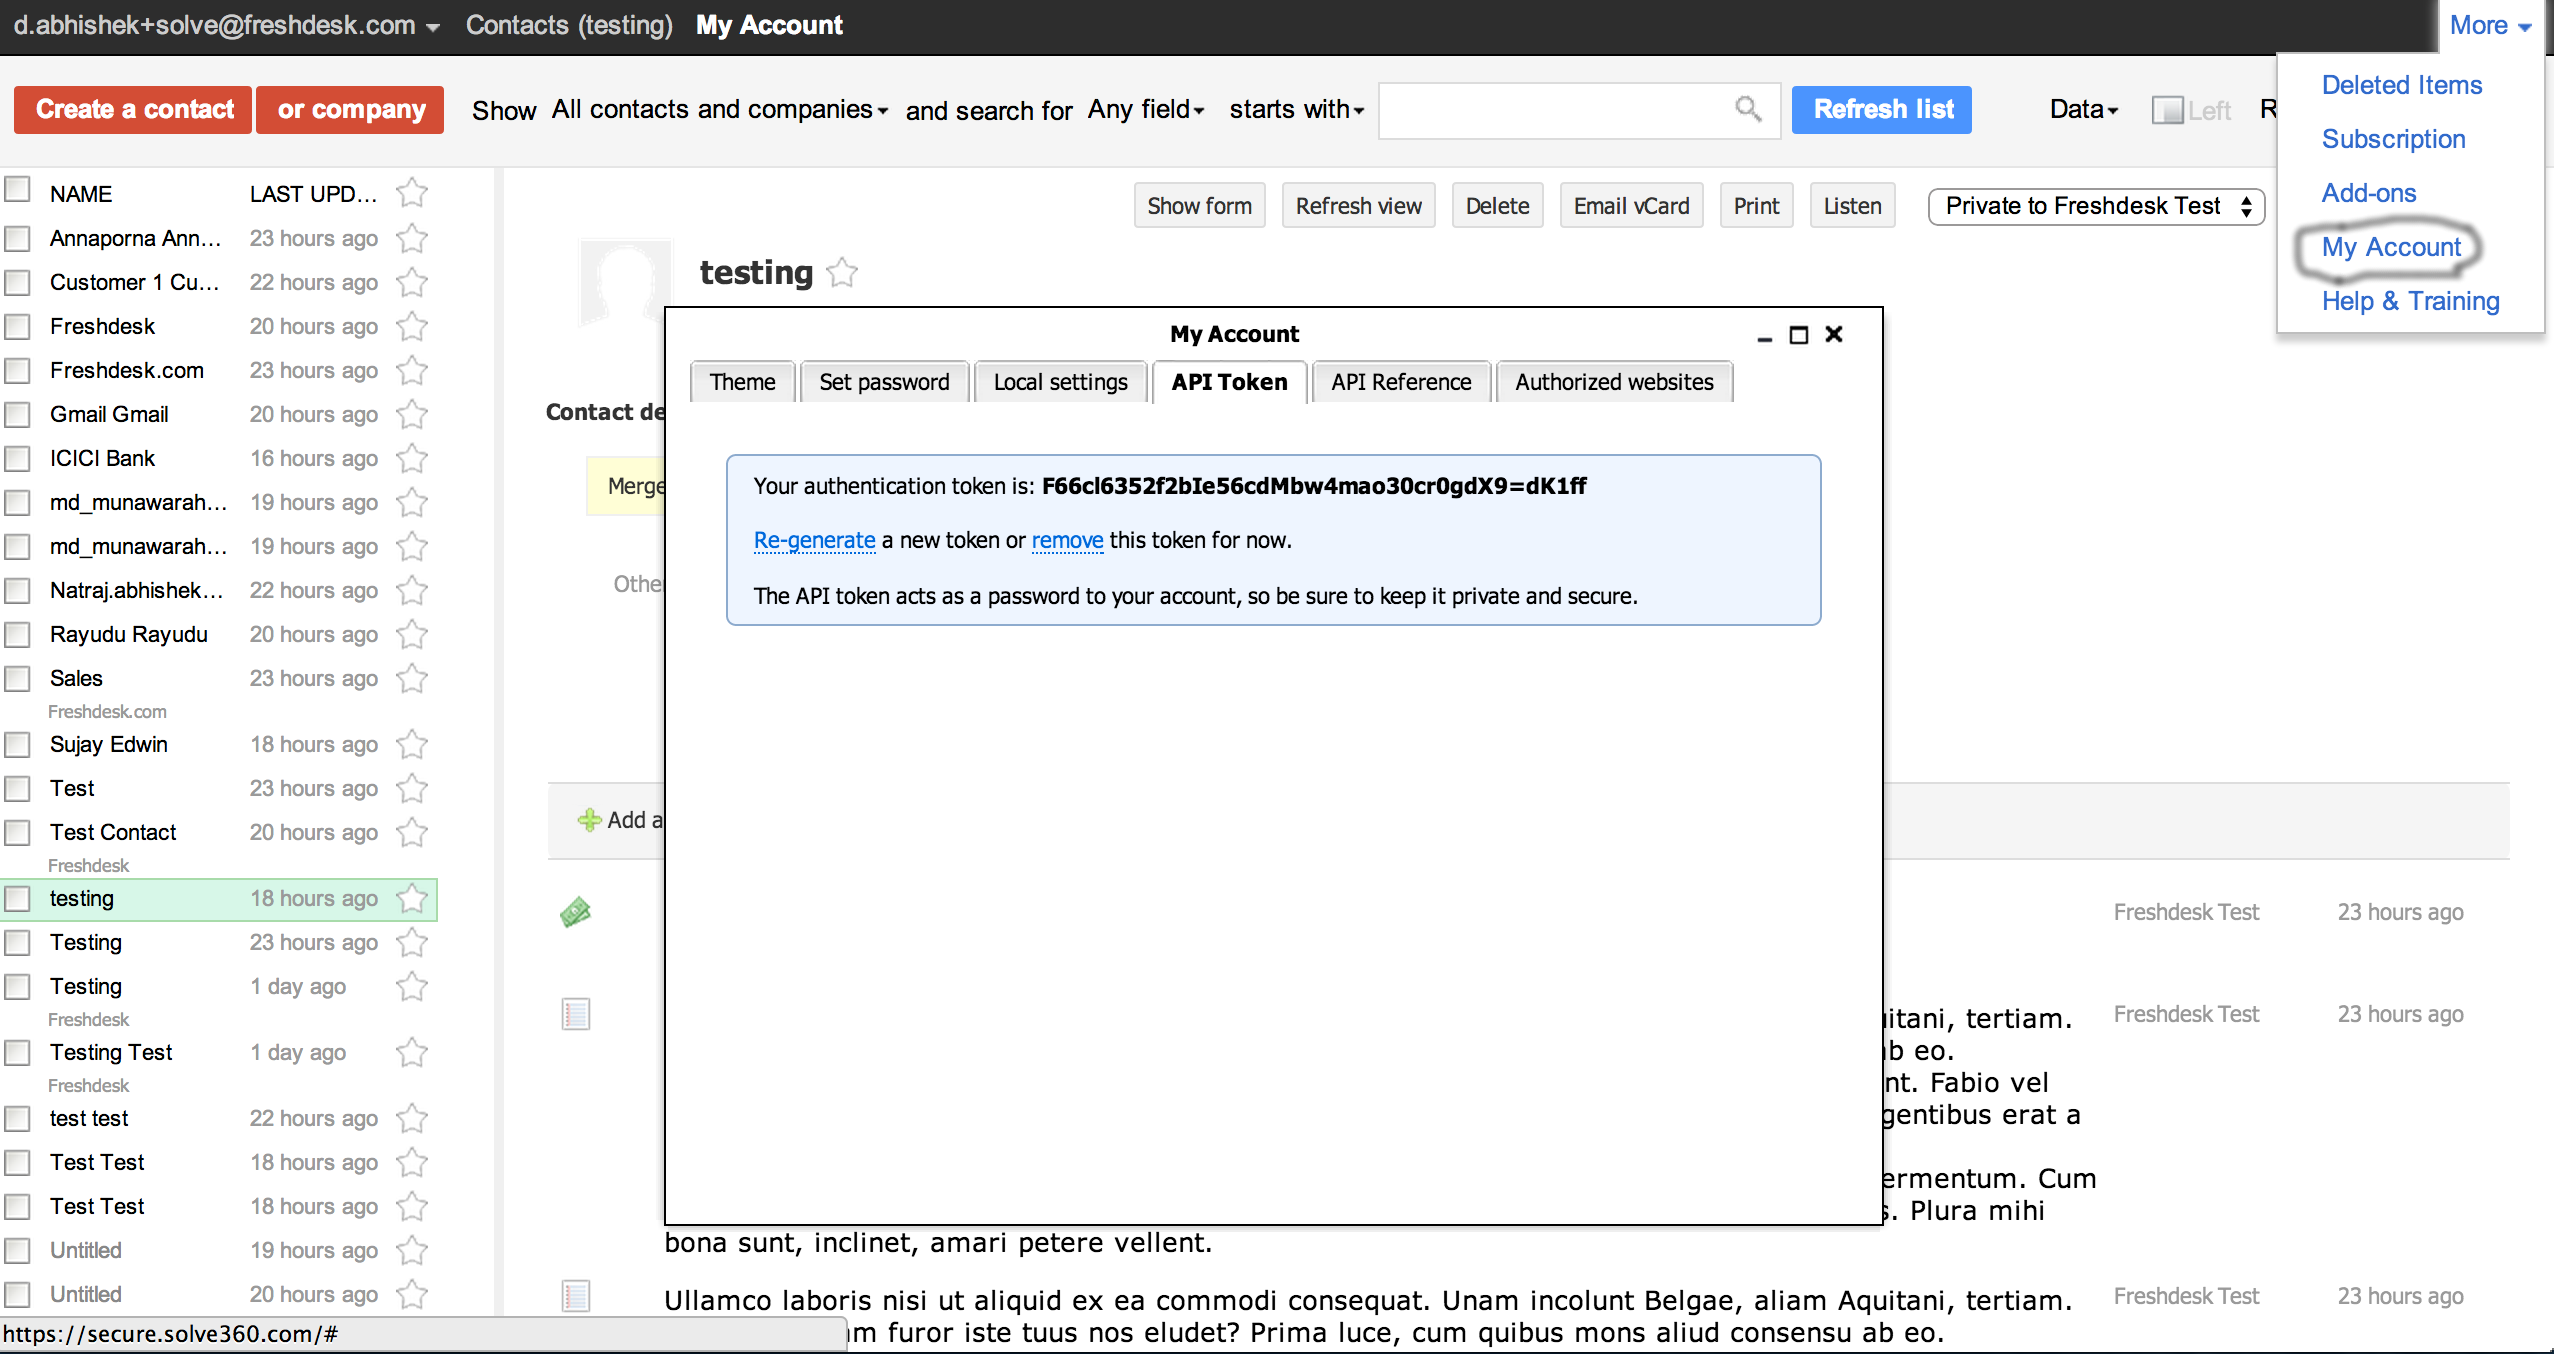
Task: Open the green ticket activity icon
Action: (x=576, y=912)
